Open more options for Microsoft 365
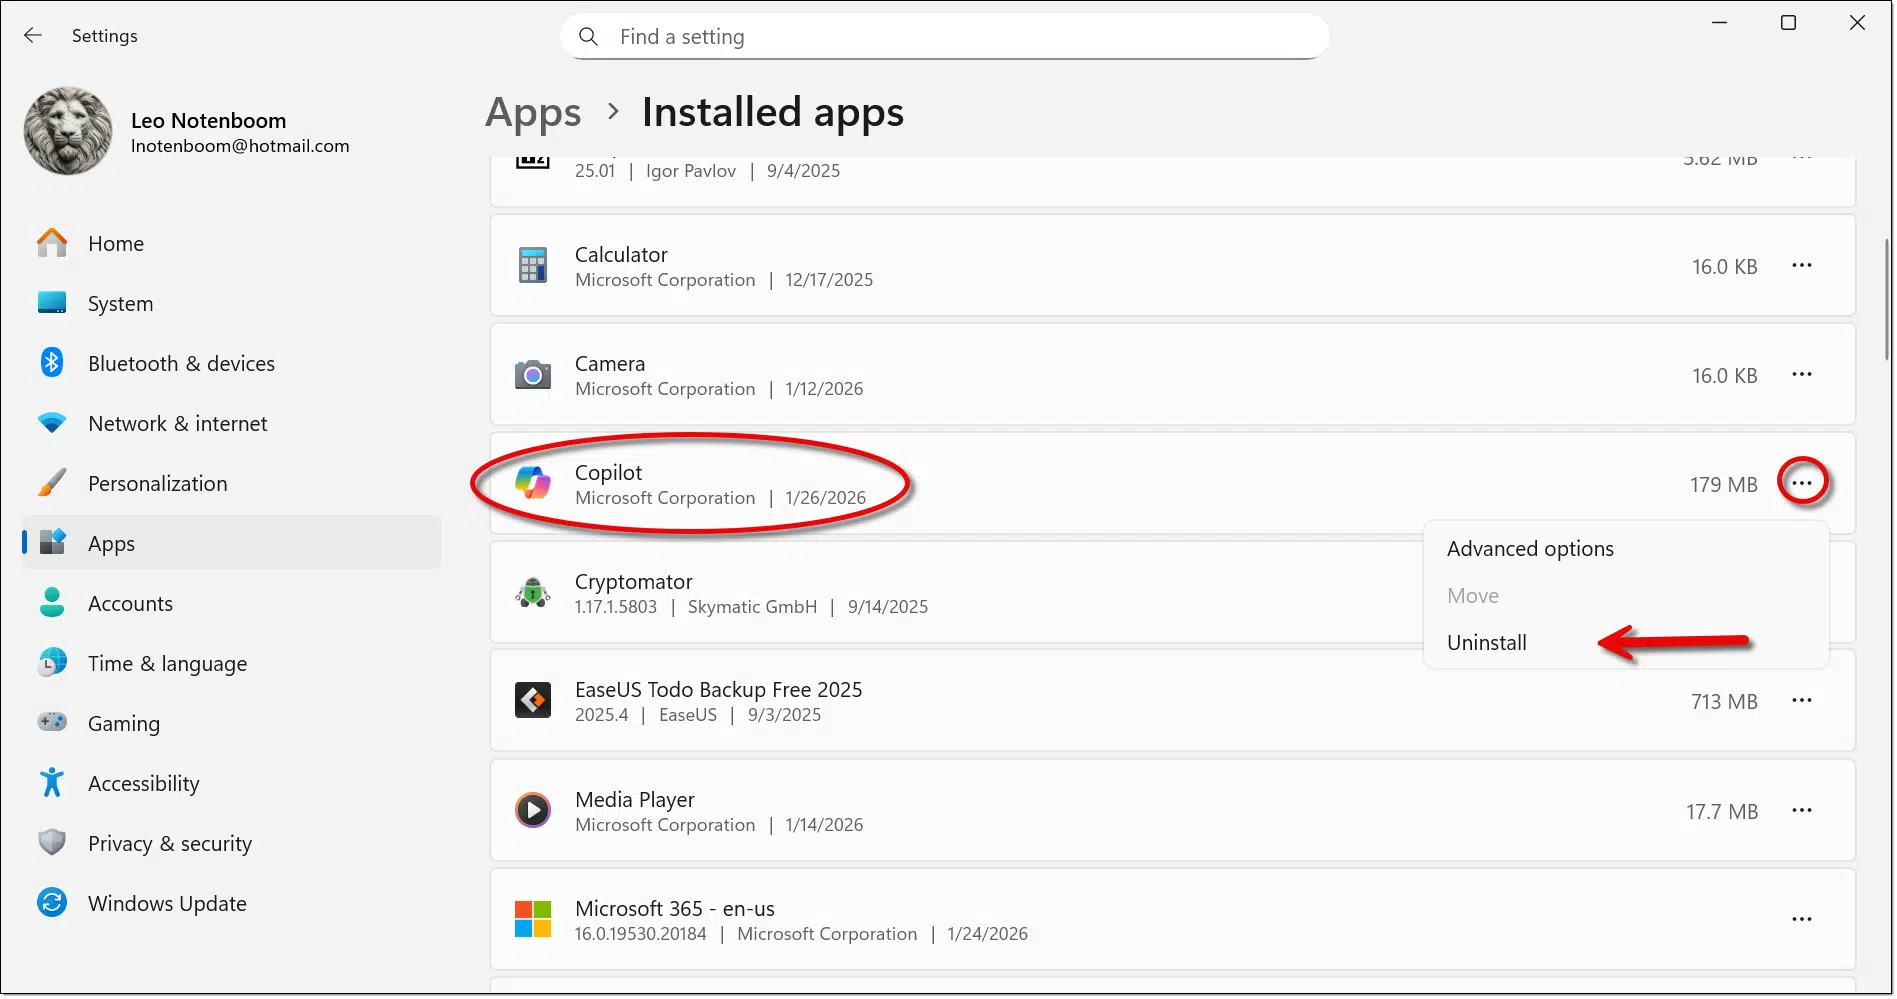 (x=1801, y=919)
